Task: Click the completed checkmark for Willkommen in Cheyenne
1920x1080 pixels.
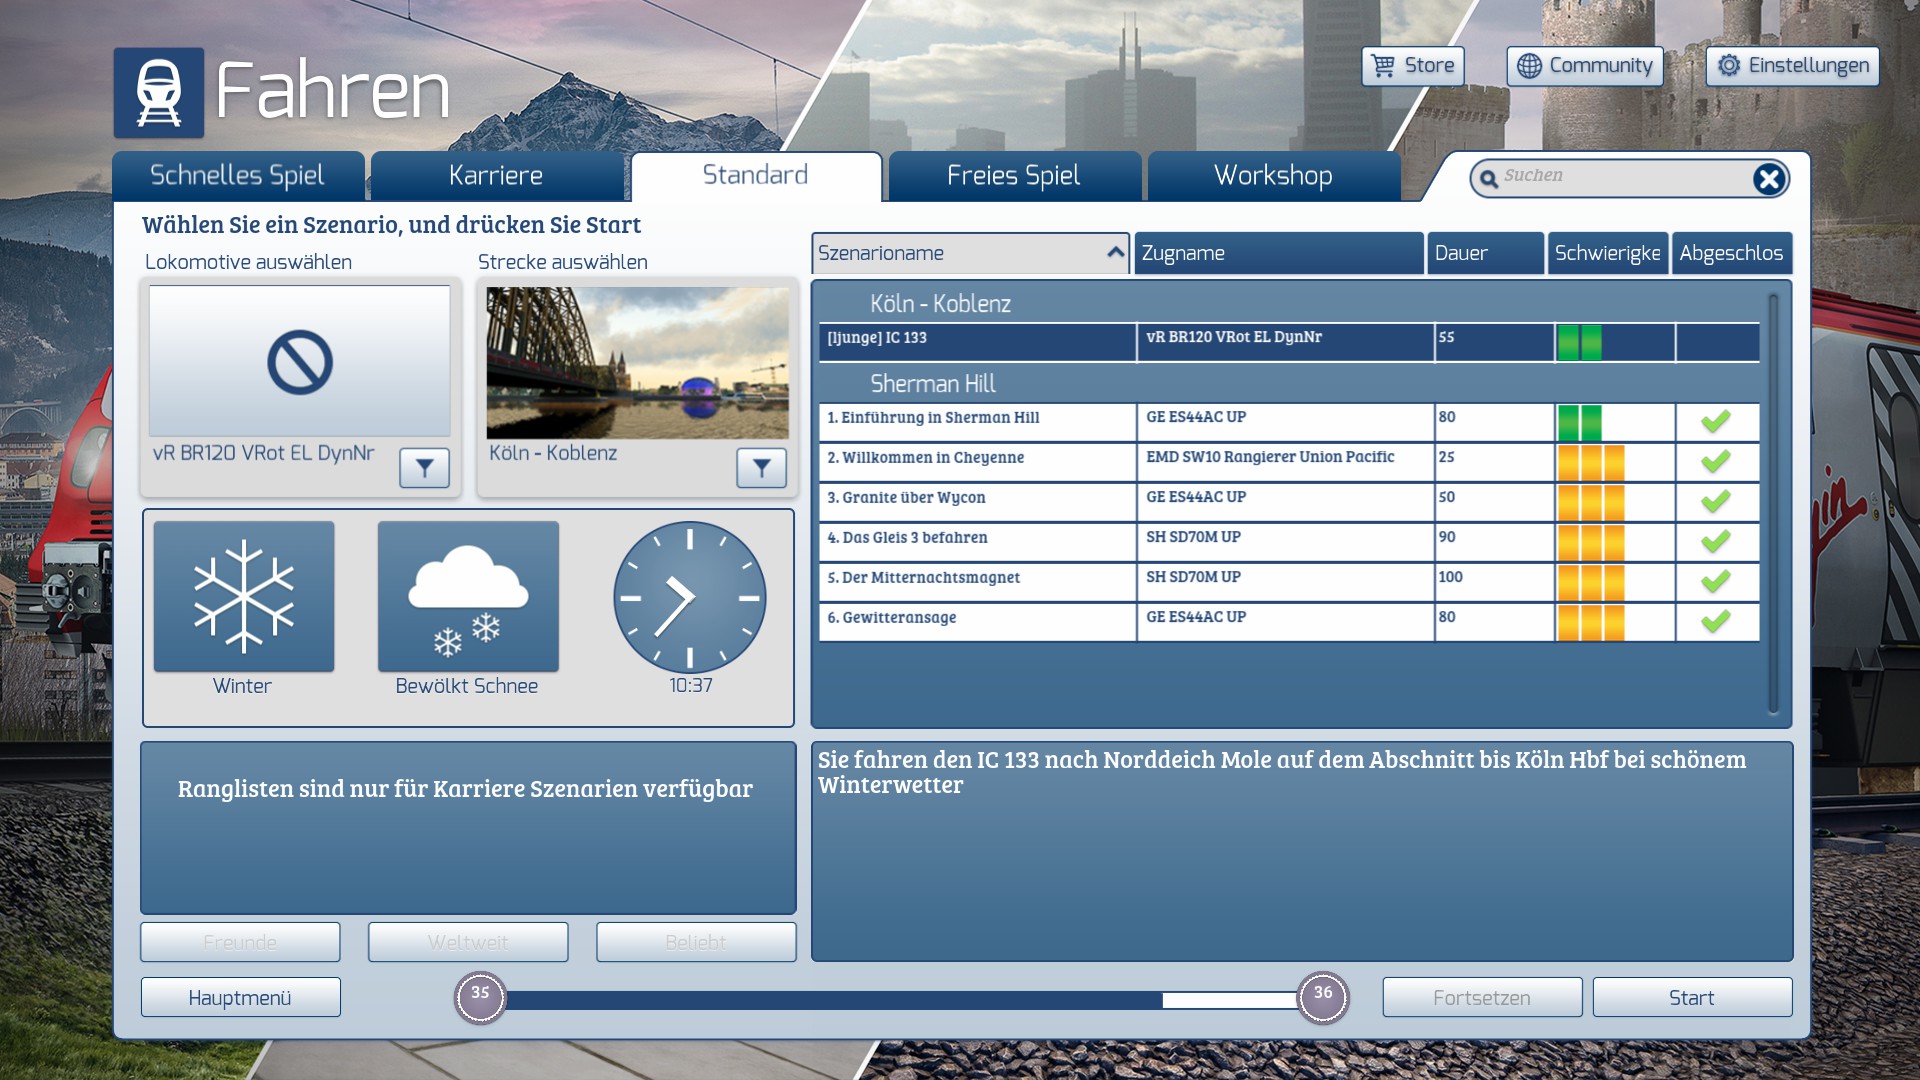Action: (1716, 461)
